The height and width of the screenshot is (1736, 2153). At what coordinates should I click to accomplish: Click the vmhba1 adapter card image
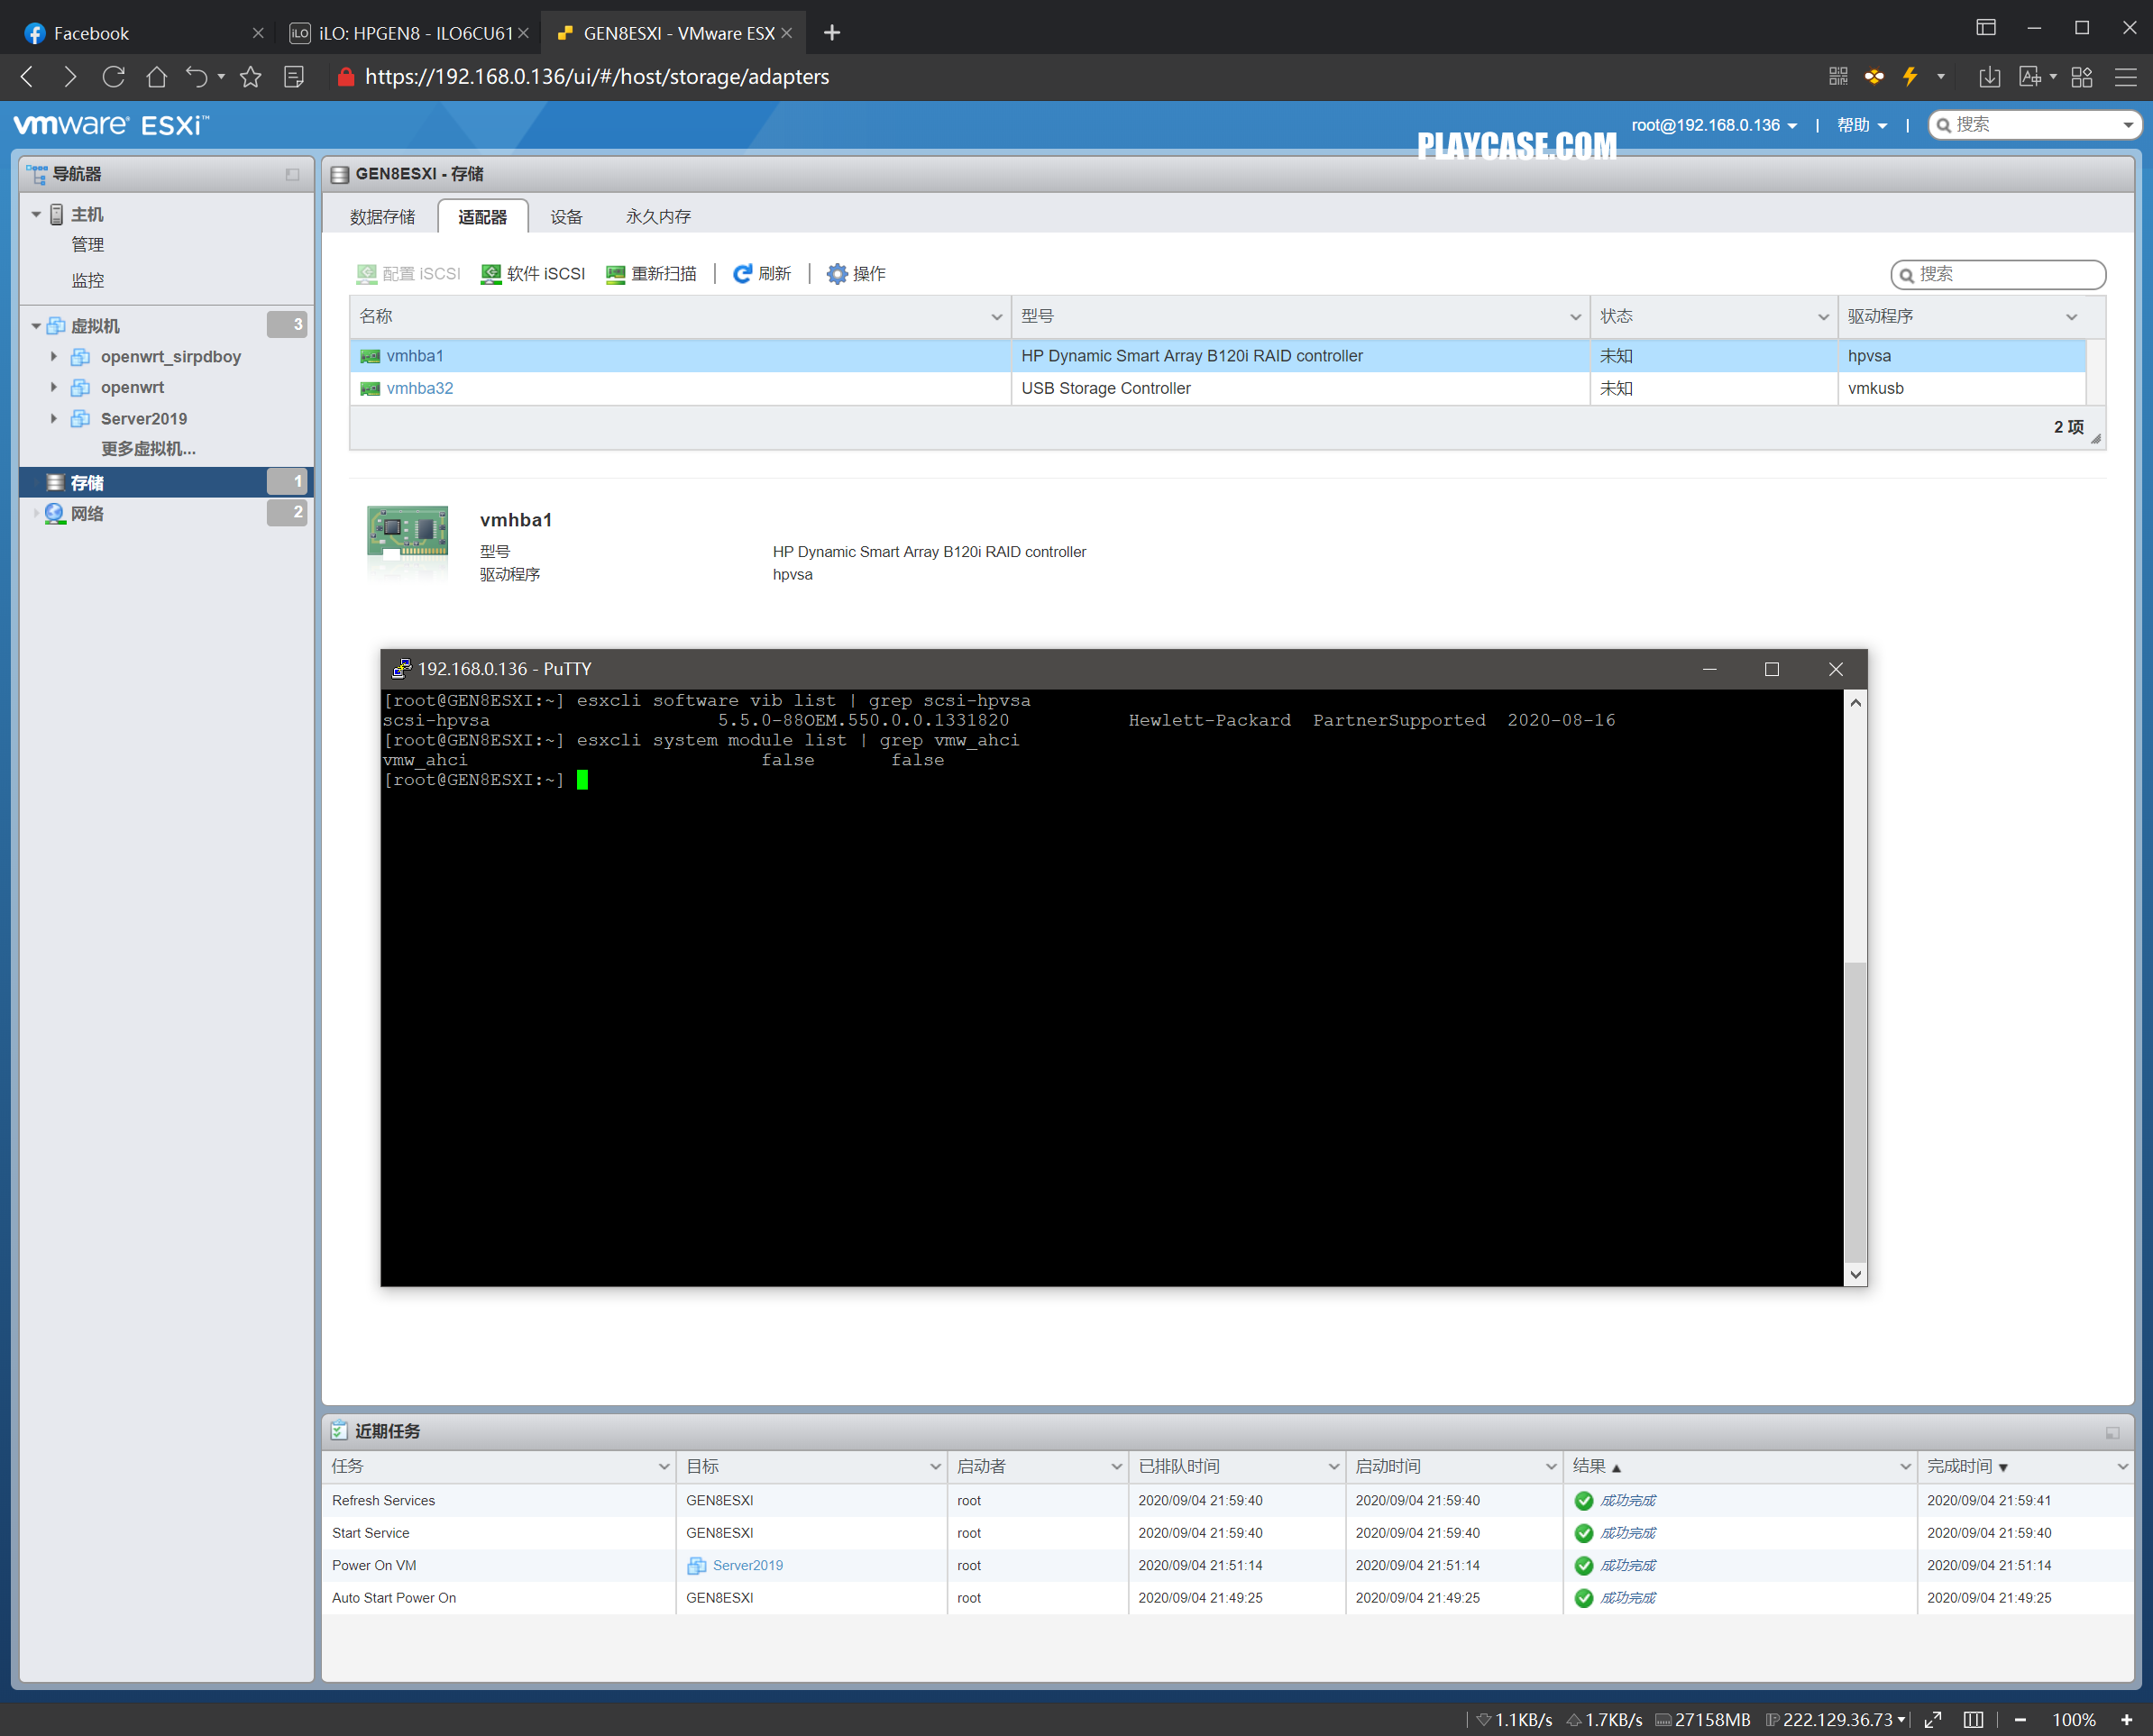point(407,542)
